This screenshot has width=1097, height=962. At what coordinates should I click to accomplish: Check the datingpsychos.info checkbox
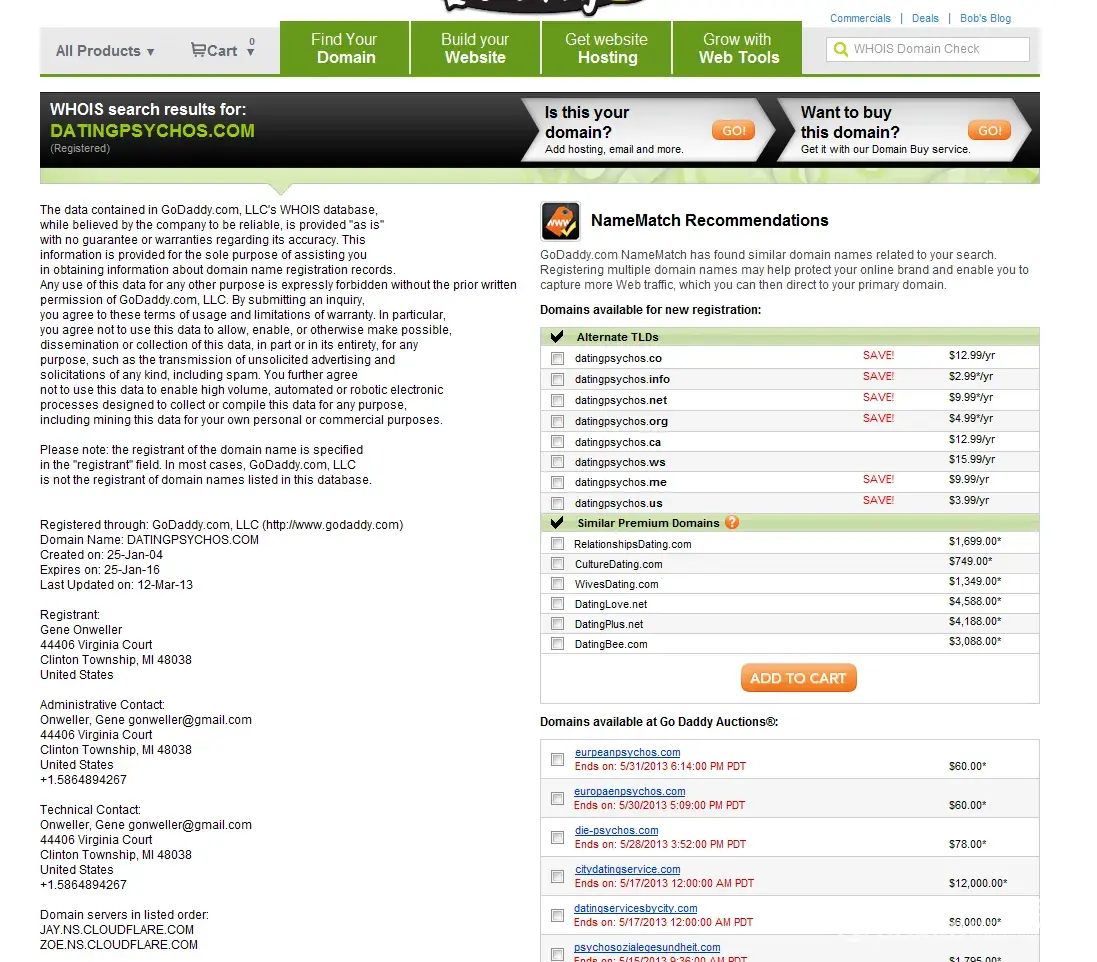(558, 379)
